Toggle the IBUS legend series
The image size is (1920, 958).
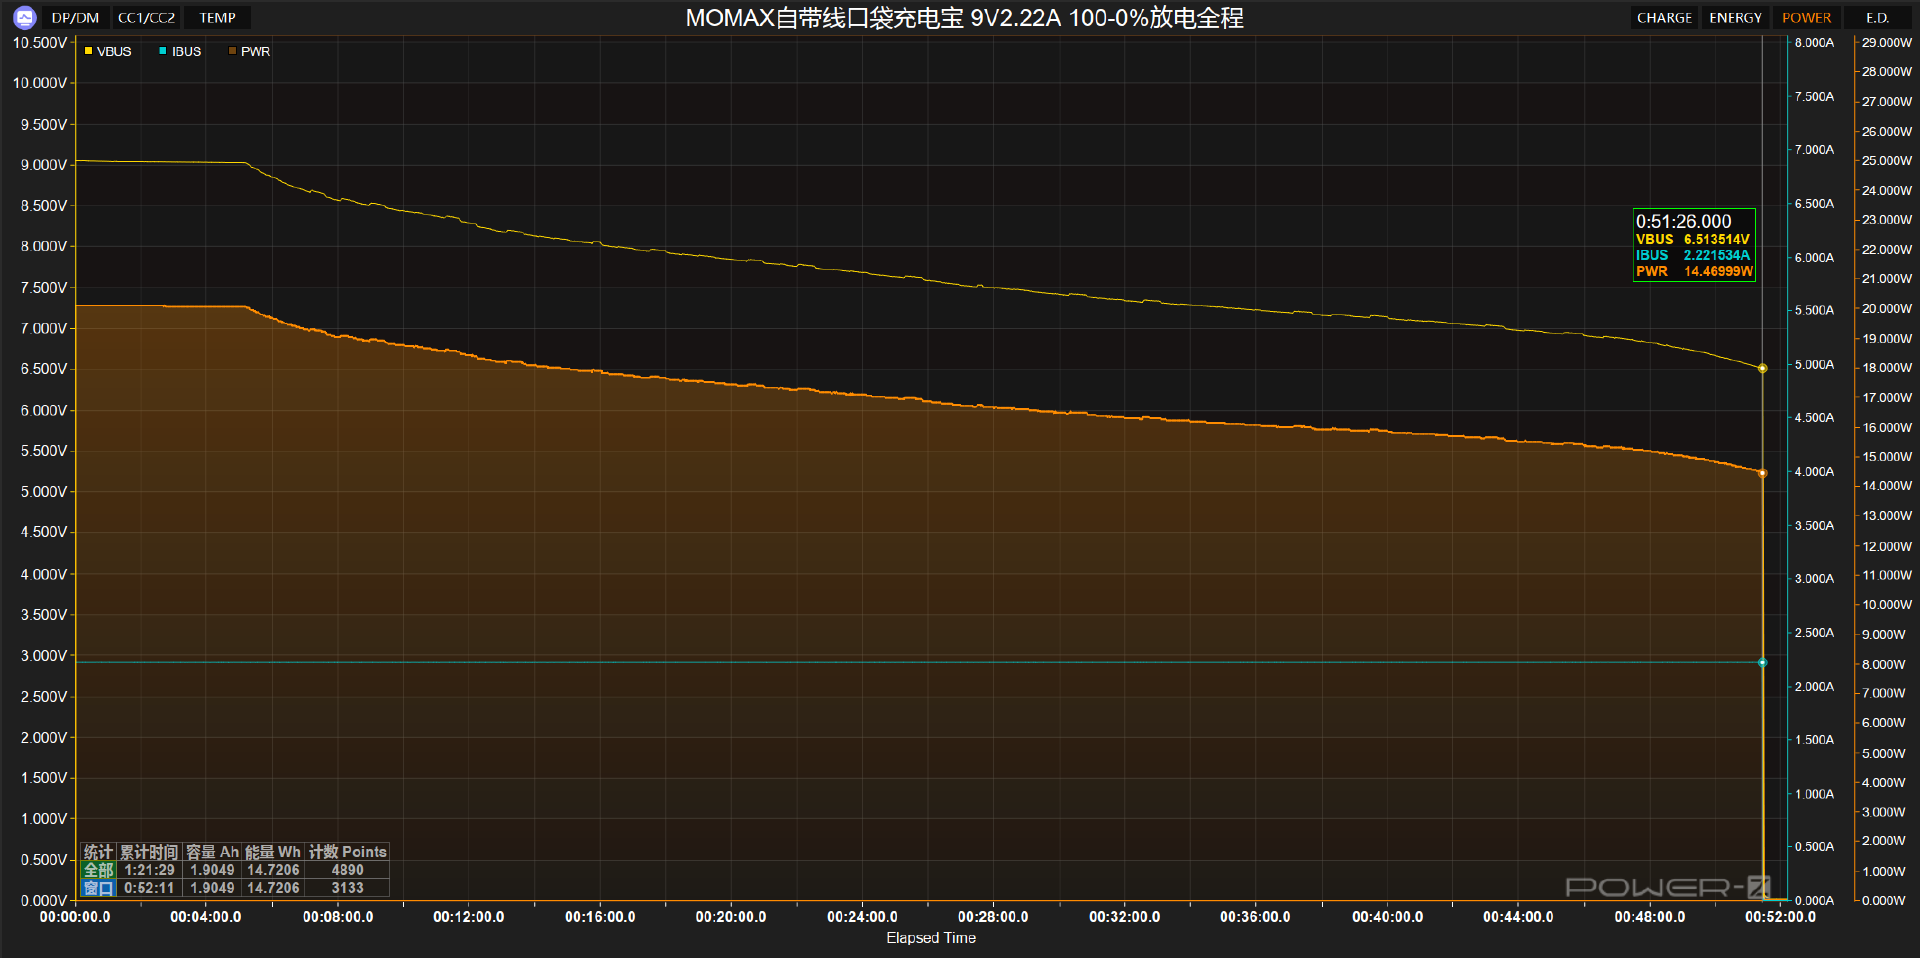click(x=180, y=51)
